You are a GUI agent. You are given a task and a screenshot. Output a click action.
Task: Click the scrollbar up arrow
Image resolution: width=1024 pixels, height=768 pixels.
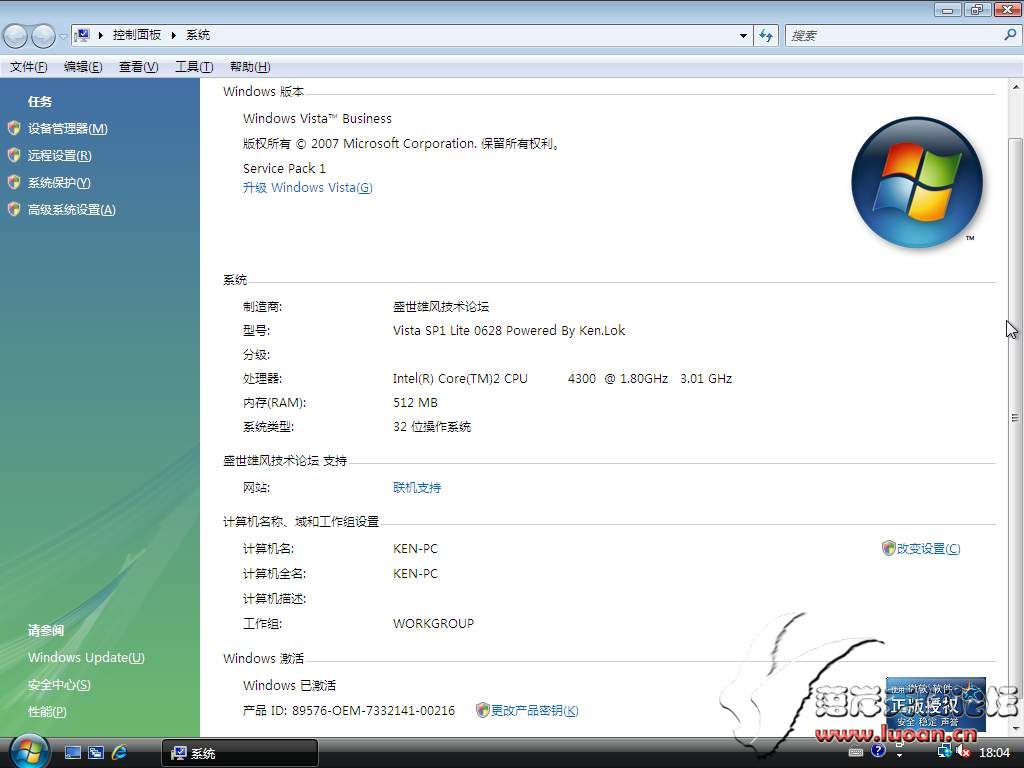pyautogui.click(x=1015, y=86)
